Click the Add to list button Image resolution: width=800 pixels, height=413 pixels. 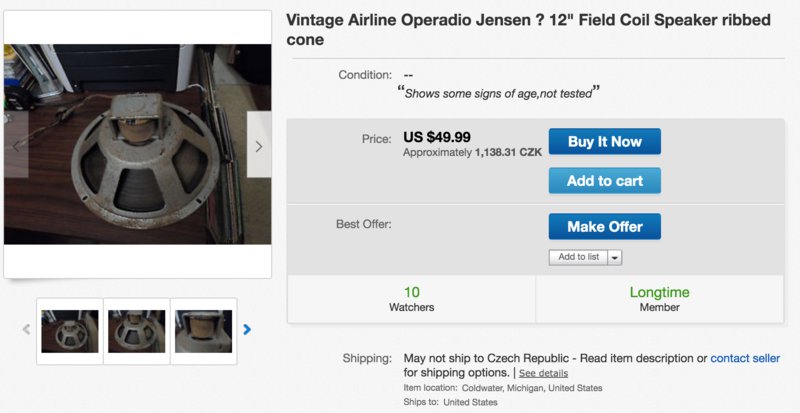tap(578, 257)
